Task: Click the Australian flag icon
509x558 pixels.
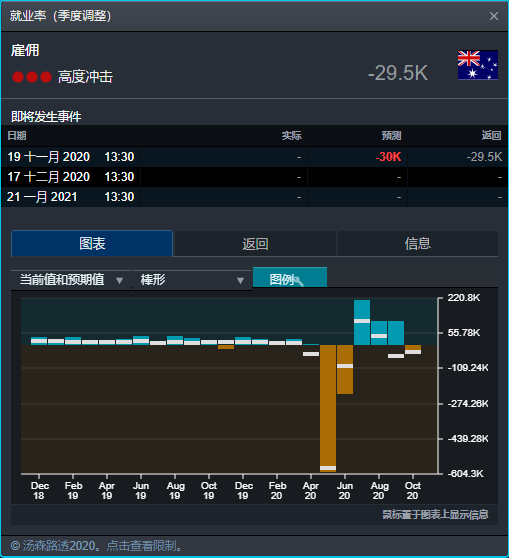Action: [x=478, y=65]
